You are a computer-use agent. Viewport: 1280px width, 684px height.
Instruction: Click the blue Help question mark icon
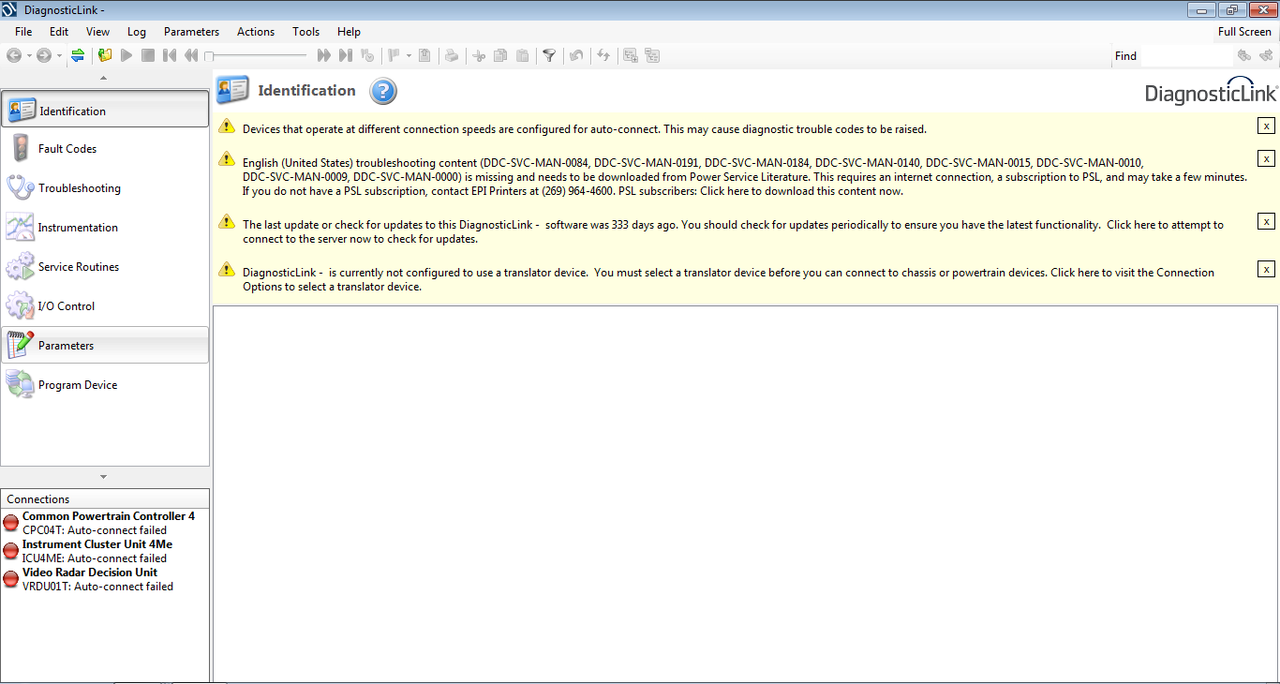[x=383, y=92]
